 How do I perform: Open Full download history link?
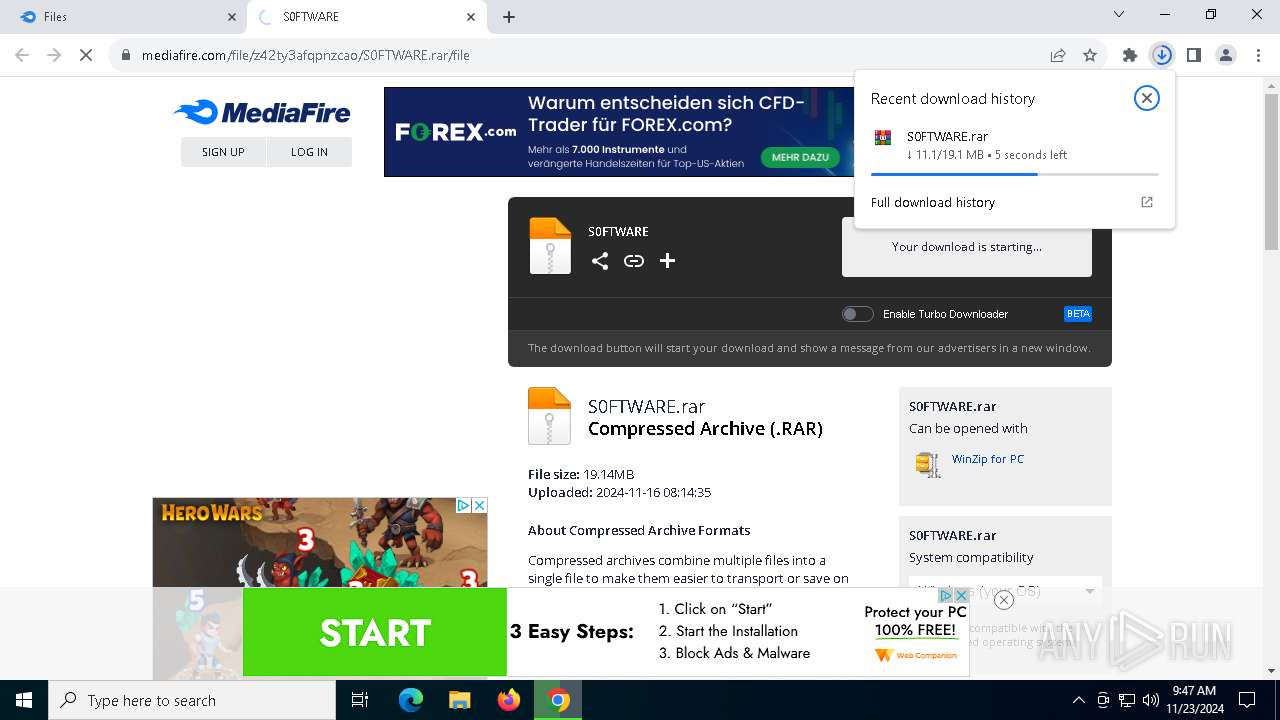tap(933, 202)
